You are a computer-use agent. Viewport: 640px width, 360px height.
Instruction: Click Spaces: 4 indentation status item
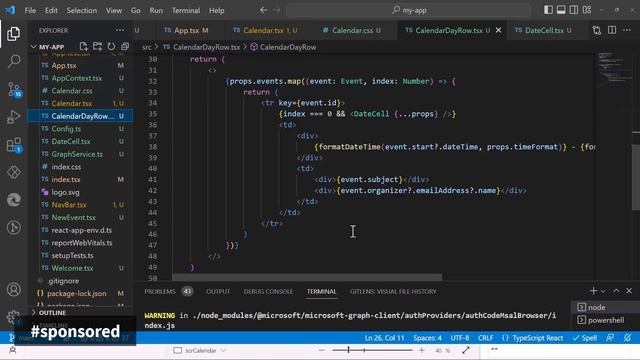[427, 338]
